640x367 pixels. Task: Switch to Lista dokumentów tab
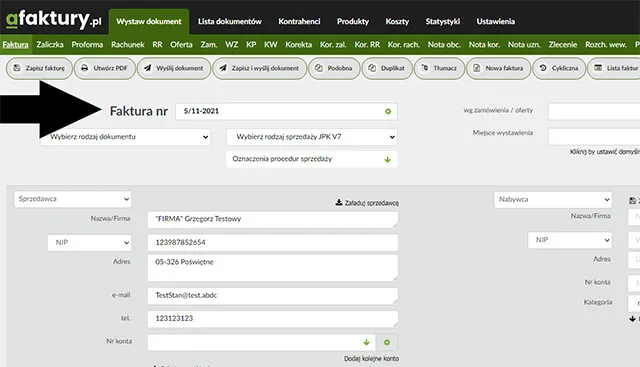click(x=230, y=21)
